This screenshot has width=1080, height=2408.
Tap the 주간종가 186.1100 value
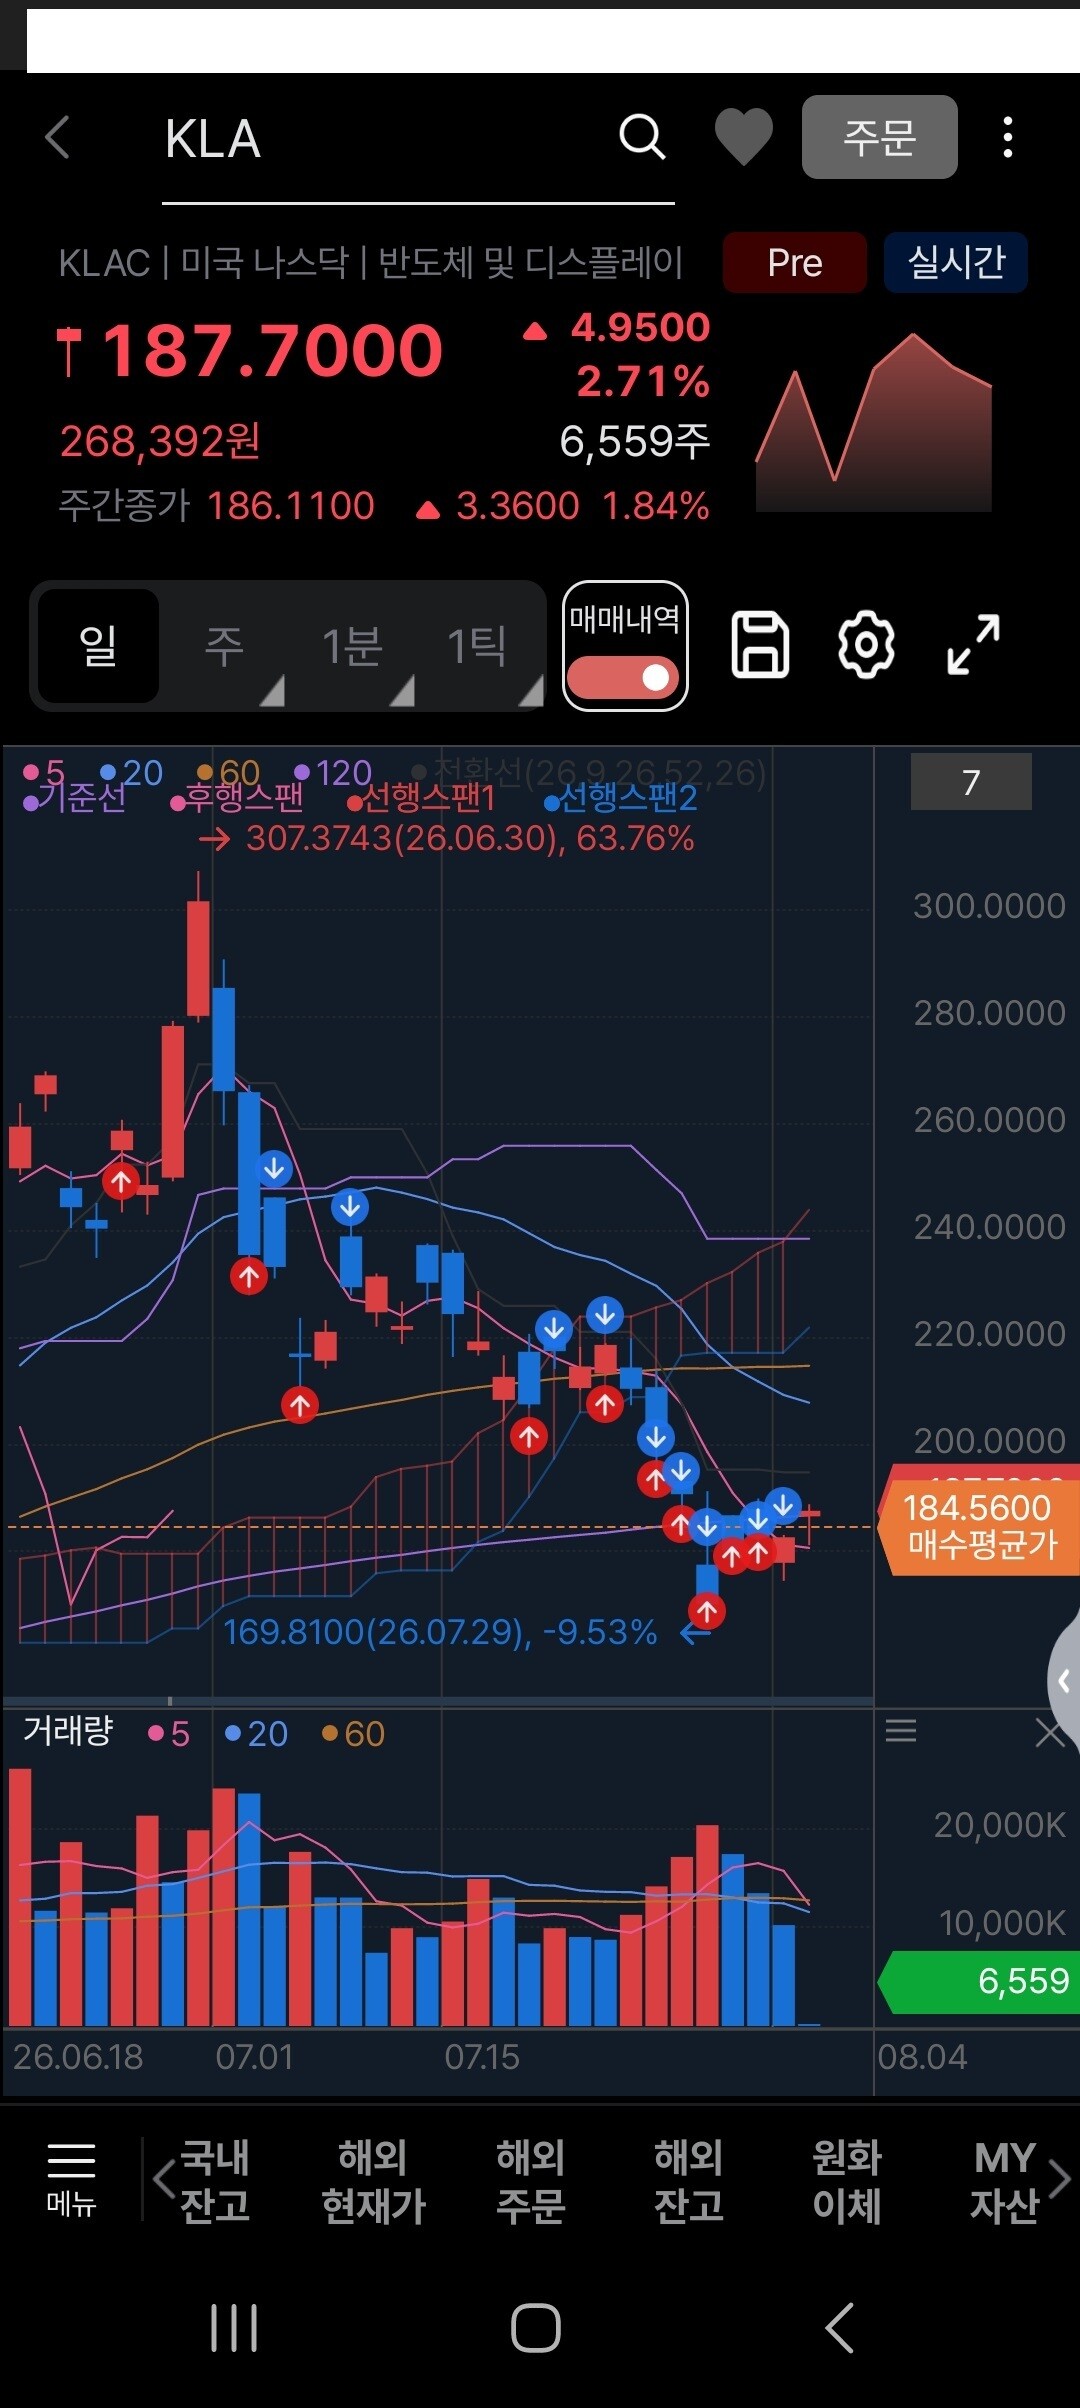pyautogui.click(x=291, y=506)
